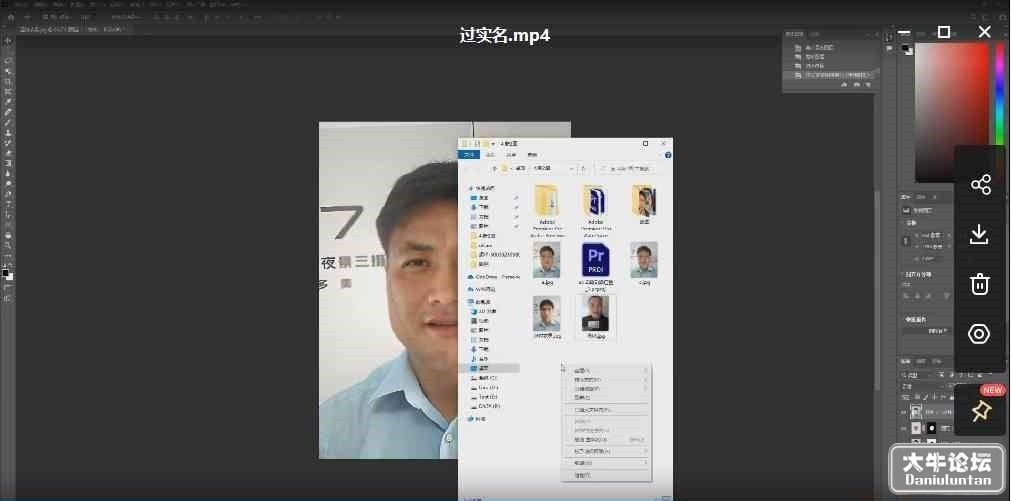
Task: Delete the video using the trash icon
Action: click(980, 284)
